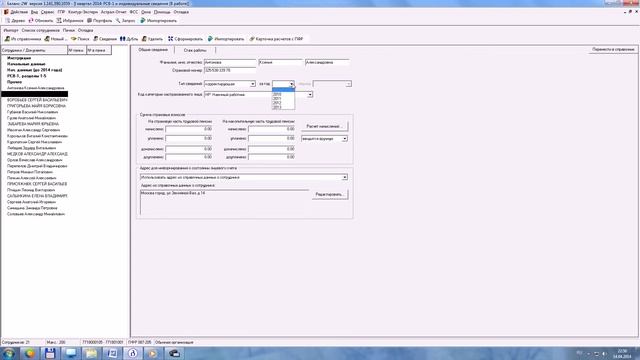Open the ФСС menu
Screen dimensions: 640x360
(133, 12)
